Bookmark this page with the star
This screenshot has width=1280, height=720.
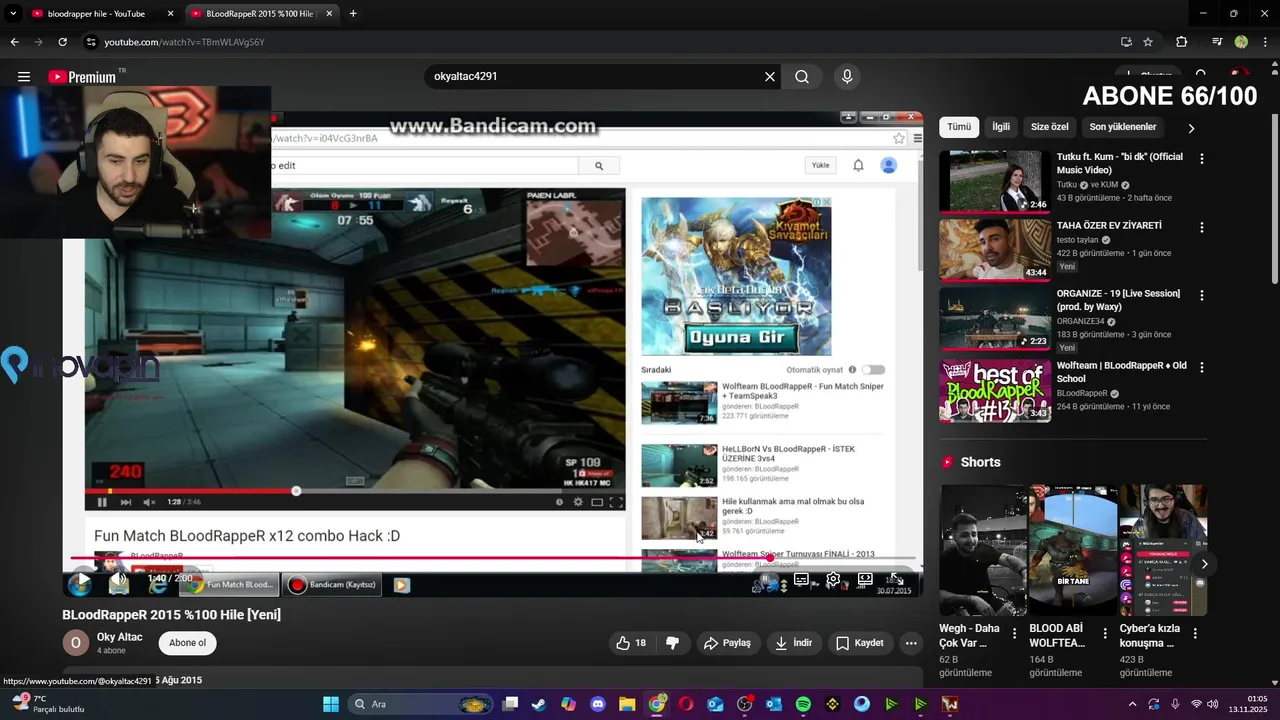coord(1148,42)
